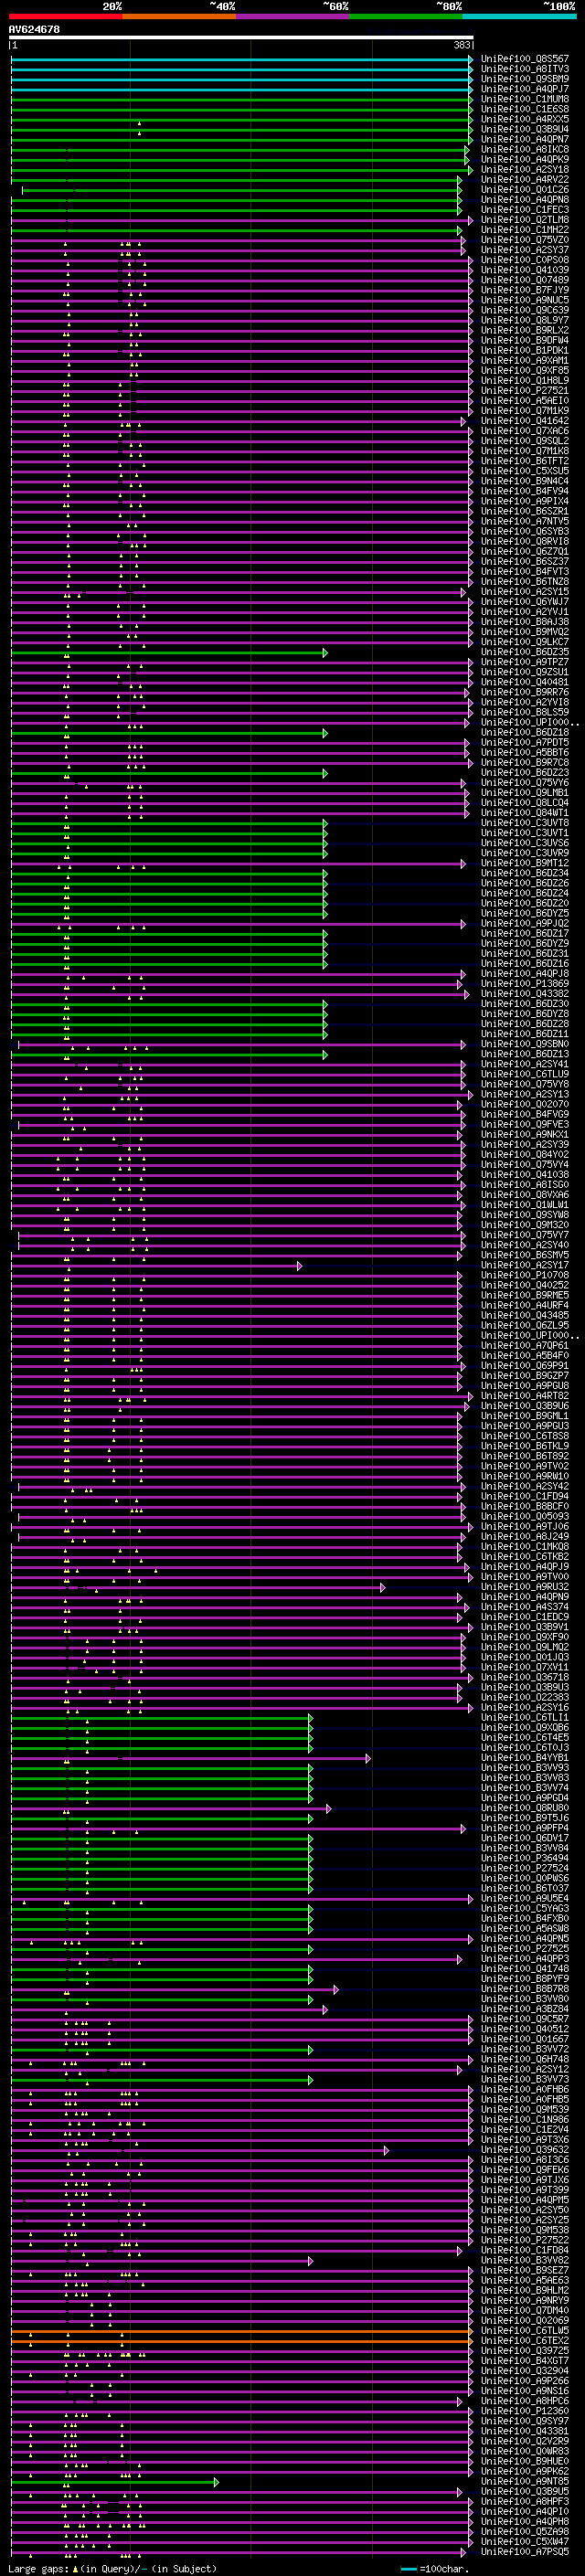585x2576 pixels.
Task: Select the UniRef100_P10708 label
Action: coord(525,1276)
